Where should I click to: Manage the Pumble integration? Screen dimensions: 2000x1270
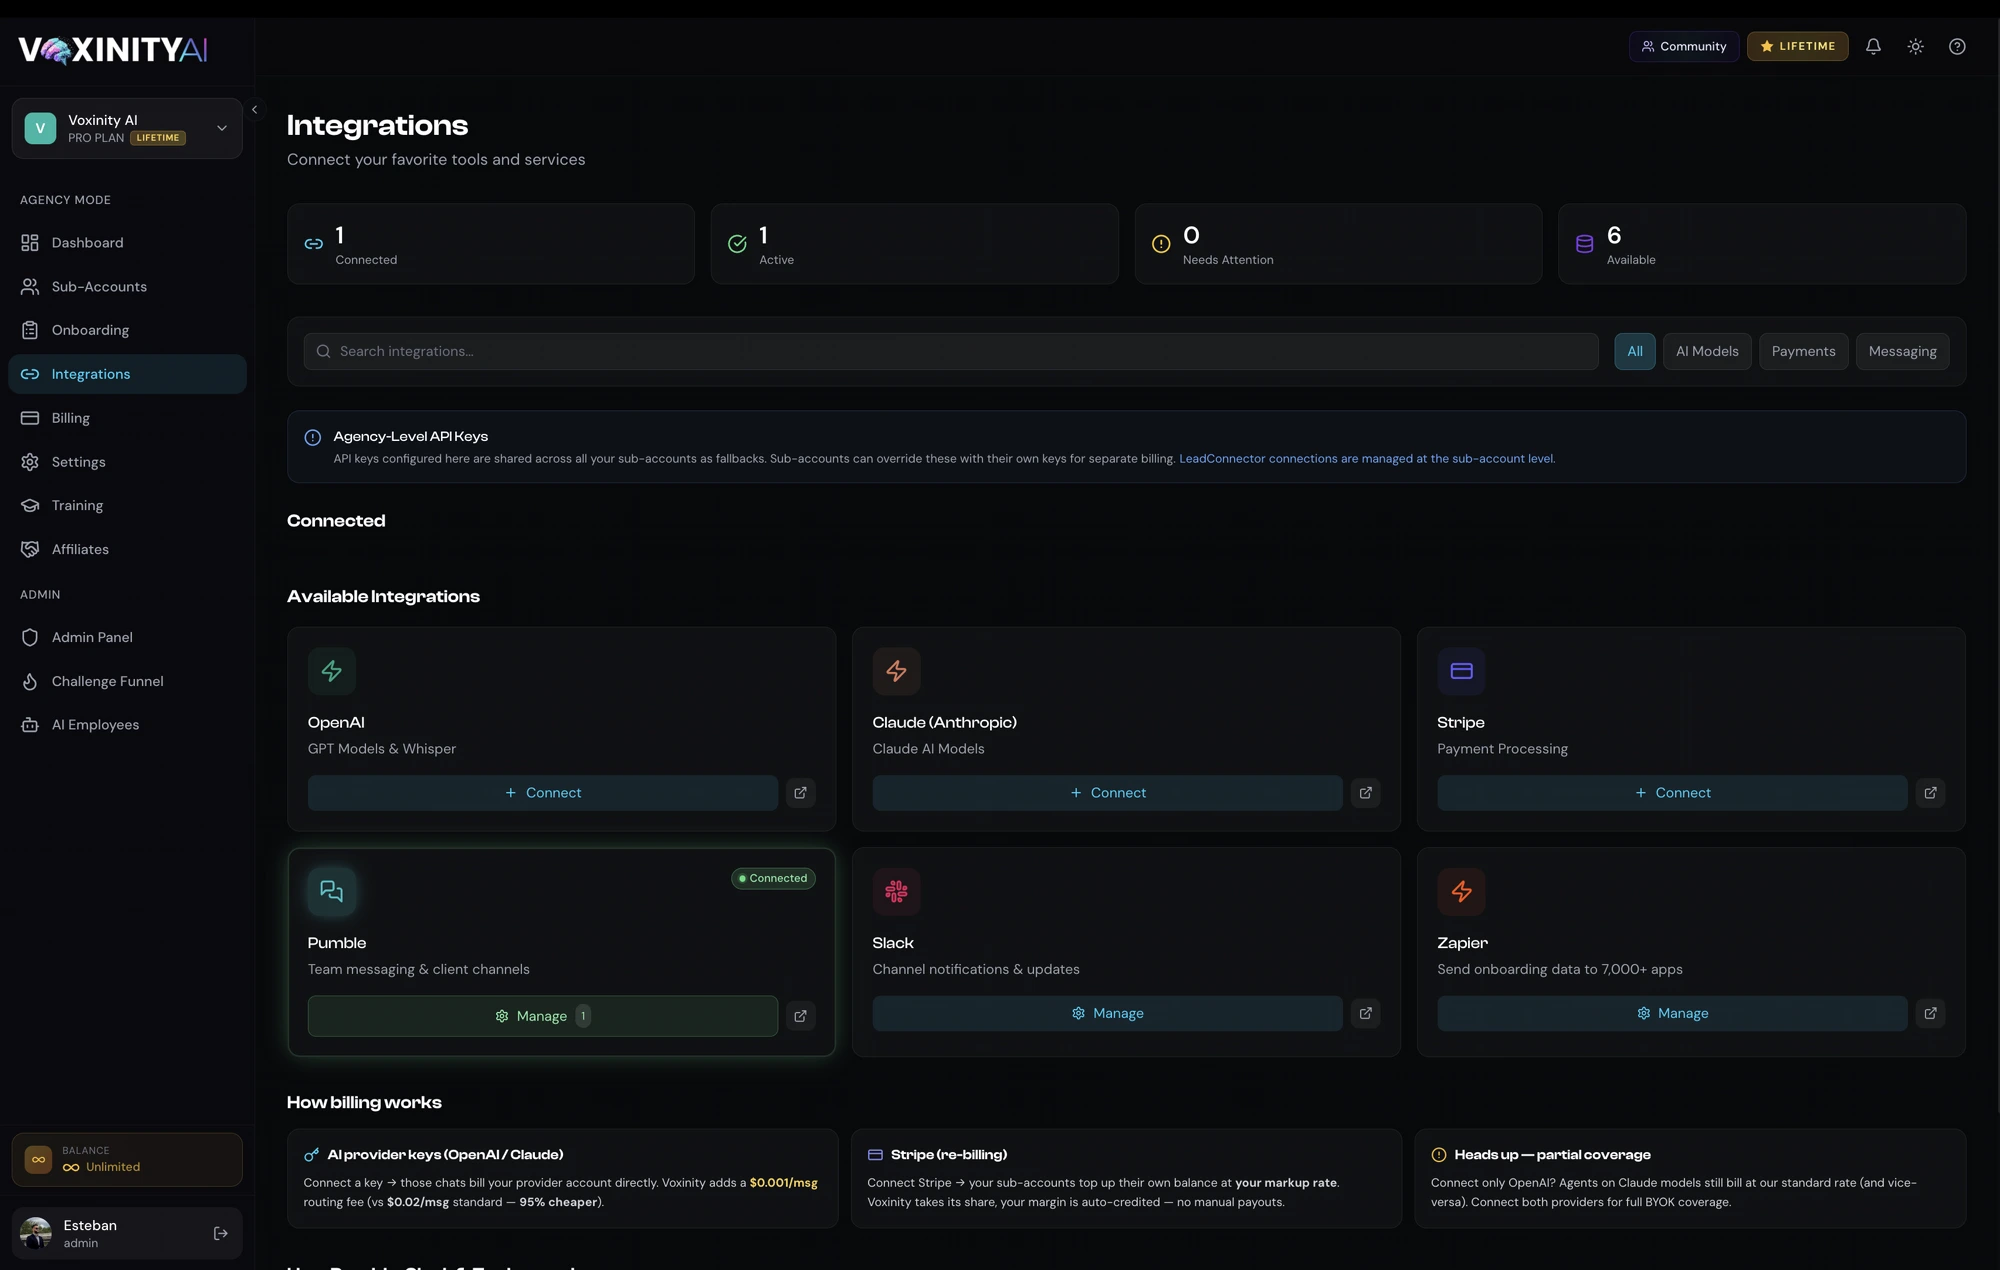click(x=543, y=1016)
